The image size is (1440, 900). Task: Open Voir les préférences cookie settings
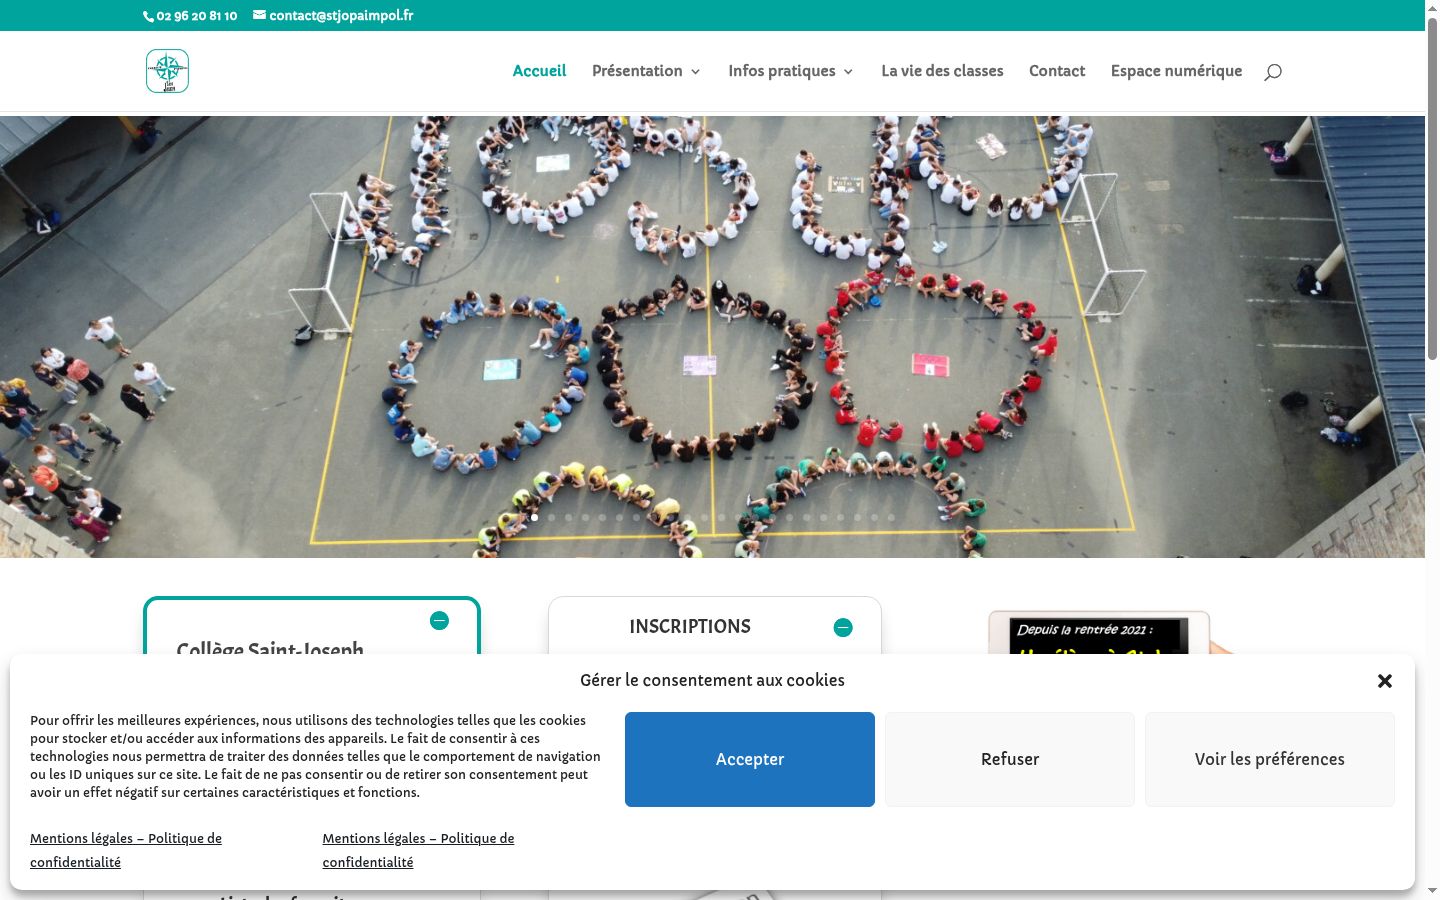pyautogui.click(x=1270, y=759)
